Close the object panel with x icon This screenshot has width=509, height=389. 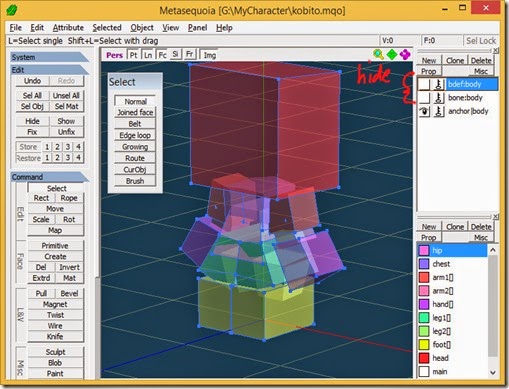(496, 50)
